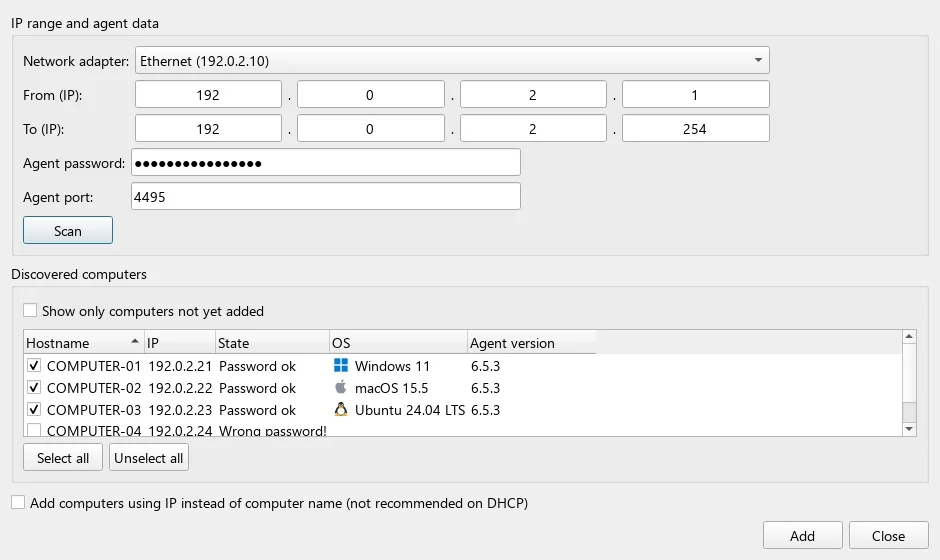Select the COMPUTER-04 hostname text

pyautogui.click(x=94, y=430)
